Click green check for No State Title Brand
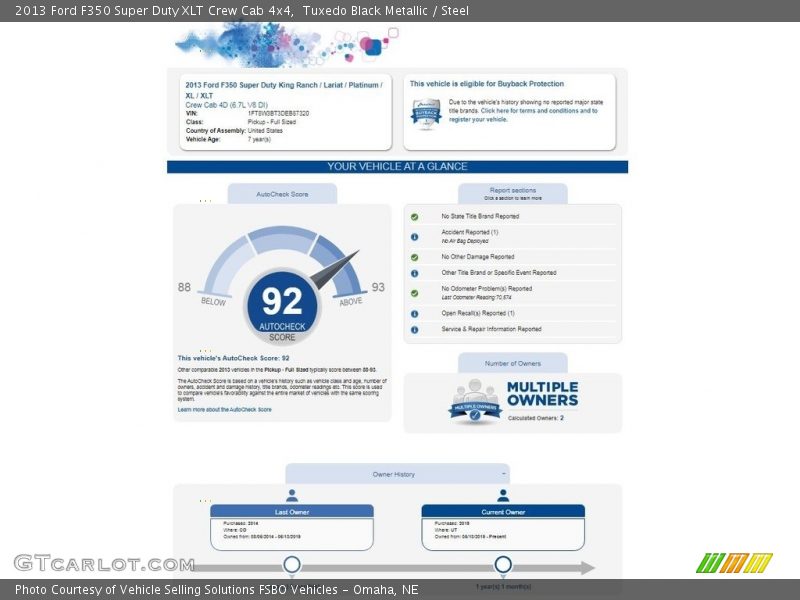This screenshot has width=800, height=600. click(x=414, y=216)
